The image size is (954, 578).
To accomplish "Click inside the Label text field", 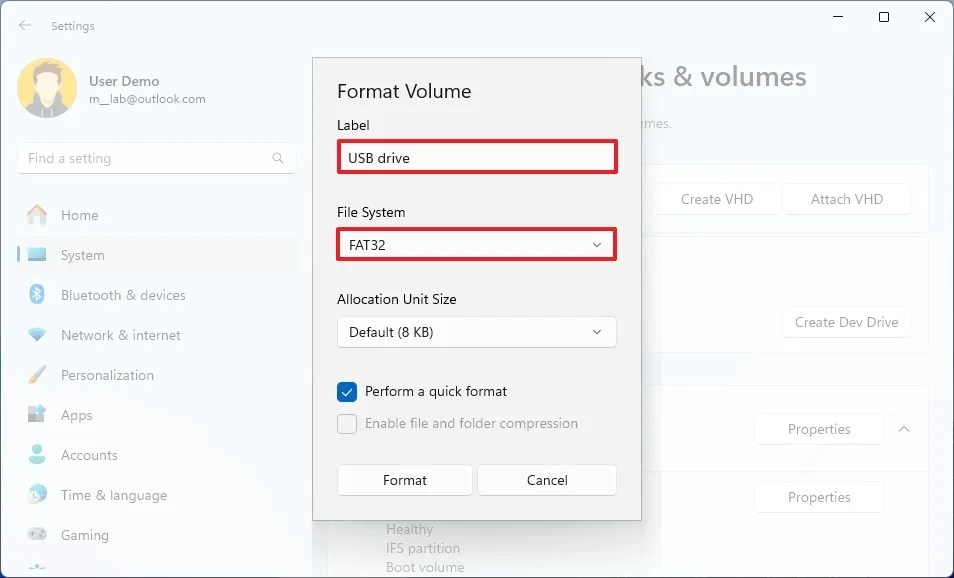I will click(x=476, y=156).
